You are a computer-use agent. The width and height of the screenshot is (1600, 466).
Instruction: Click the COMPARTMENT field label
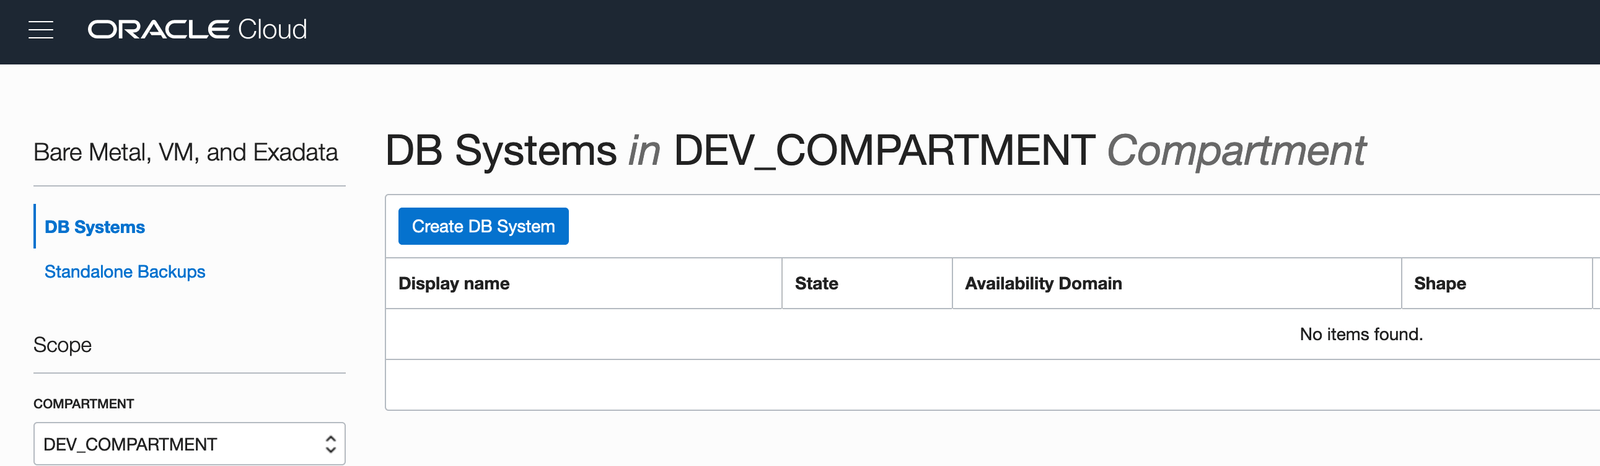click(84, 404)
